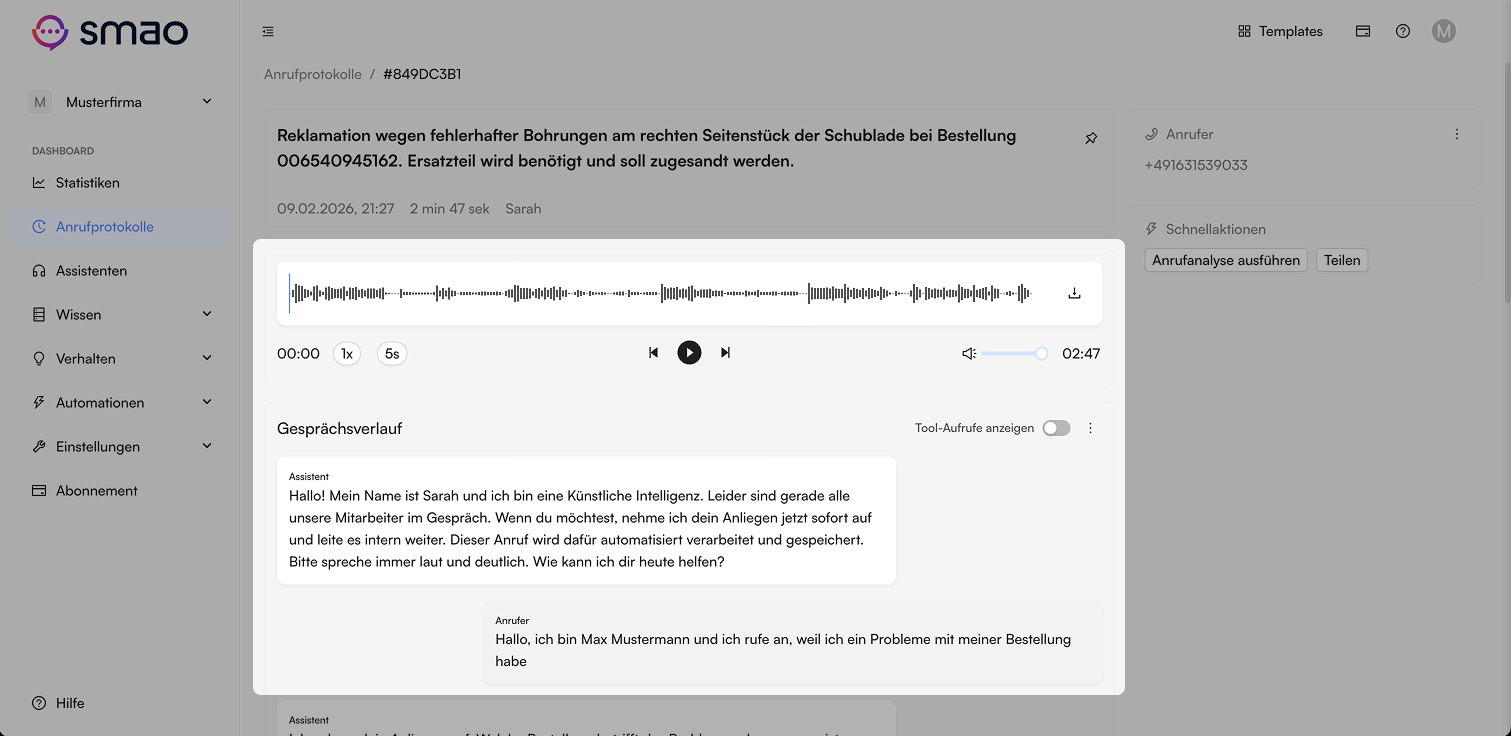This screenshot has width=1511, height=736.
Task: Collapse the sidebar with the toggle icon
Action: click(x=268, y=32)
